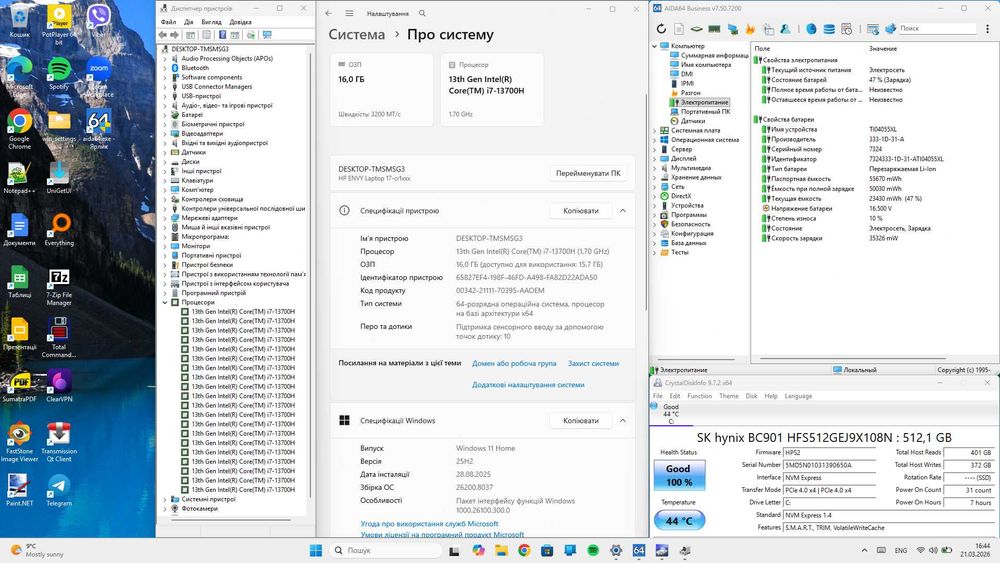Open Telegram desktop icon

point(59,490)
